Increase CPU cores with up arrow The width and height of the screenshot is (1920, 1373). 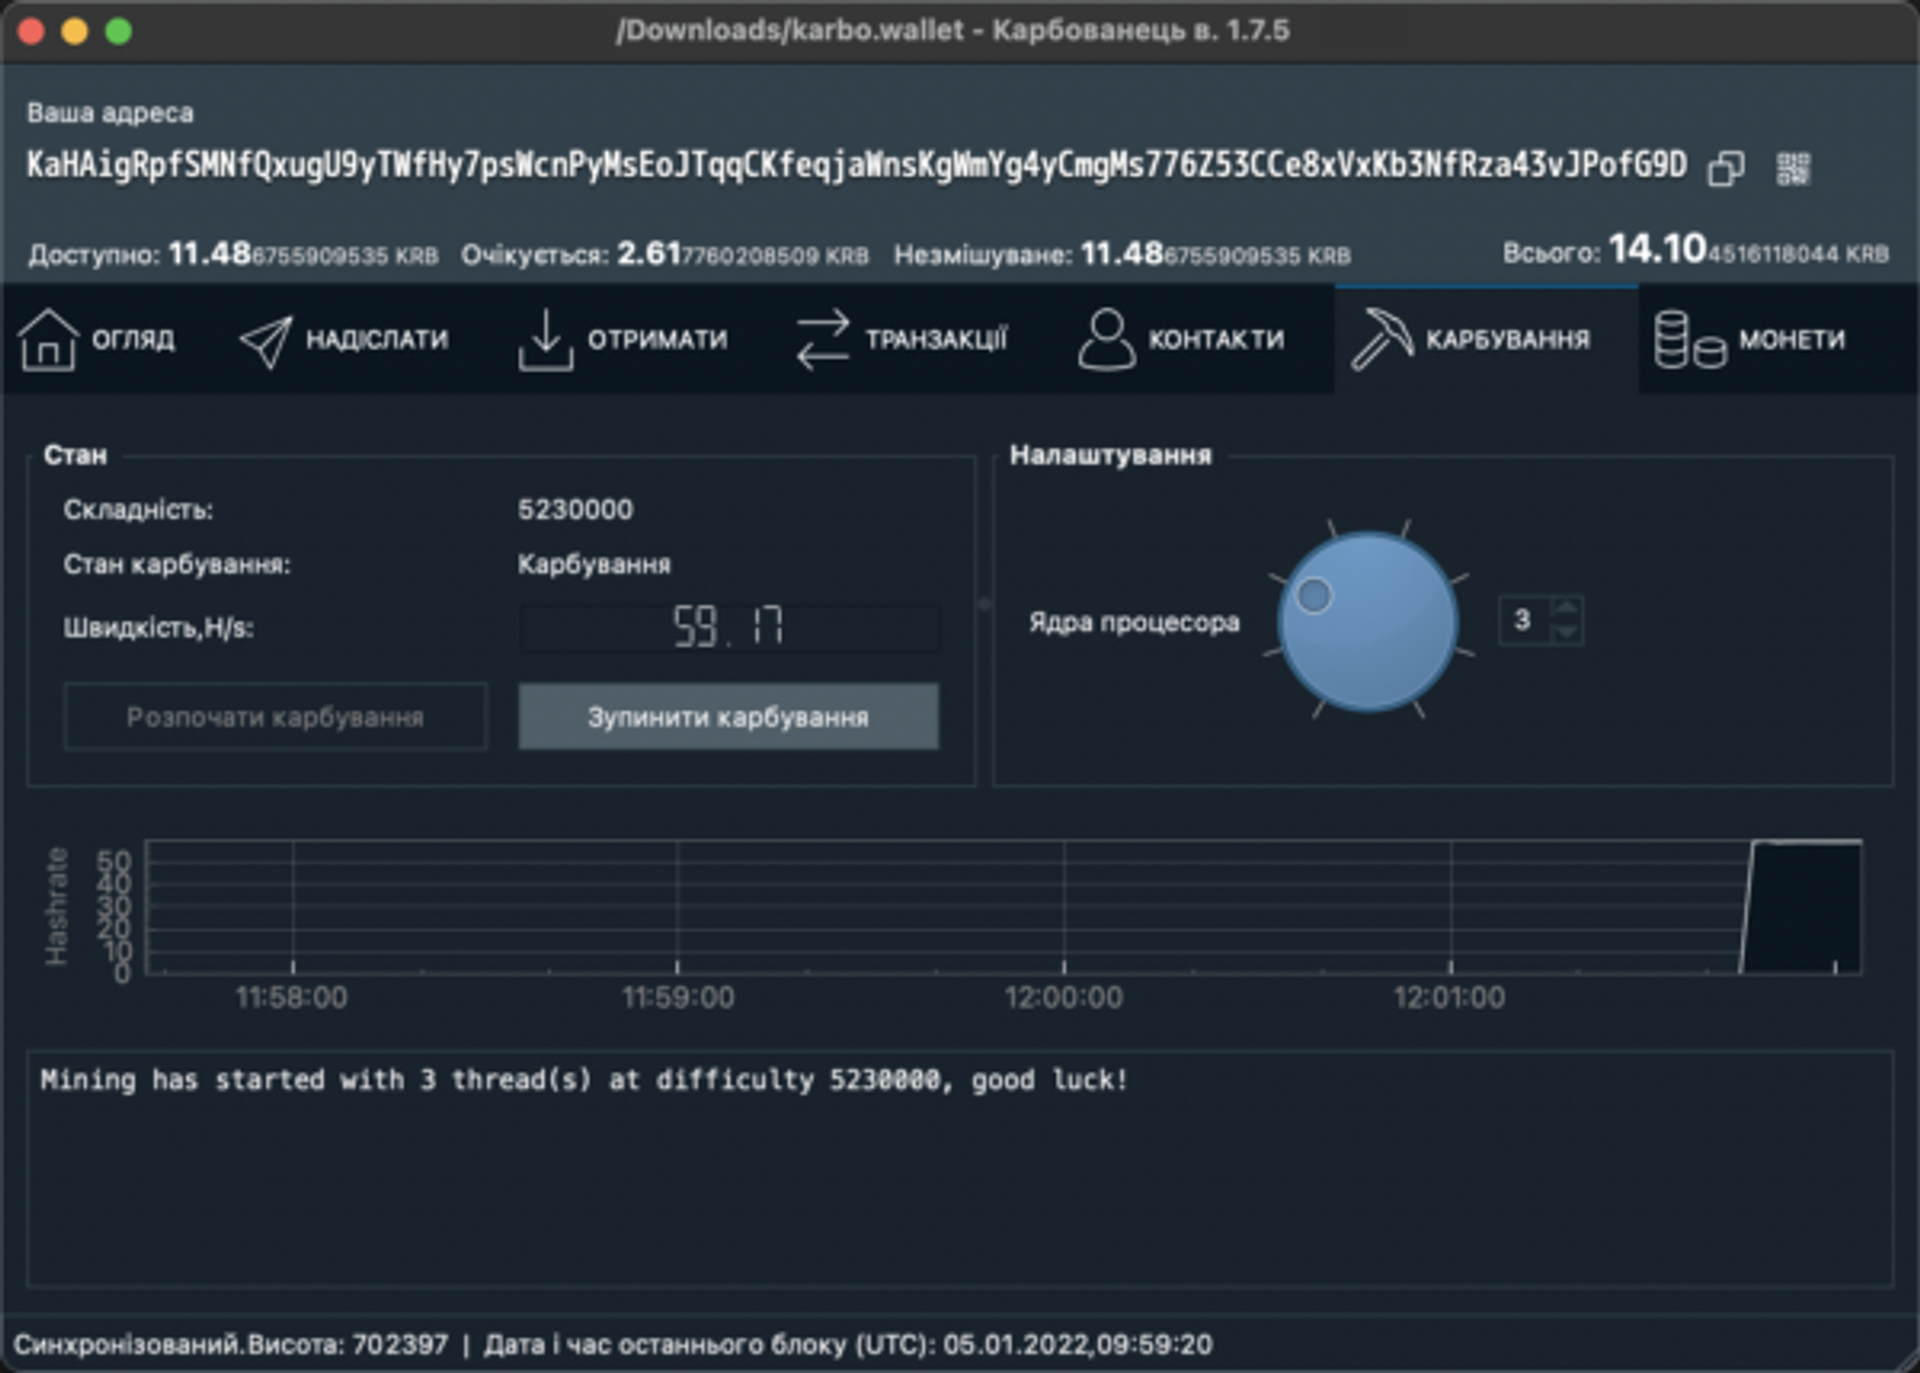click(1567, 607)
